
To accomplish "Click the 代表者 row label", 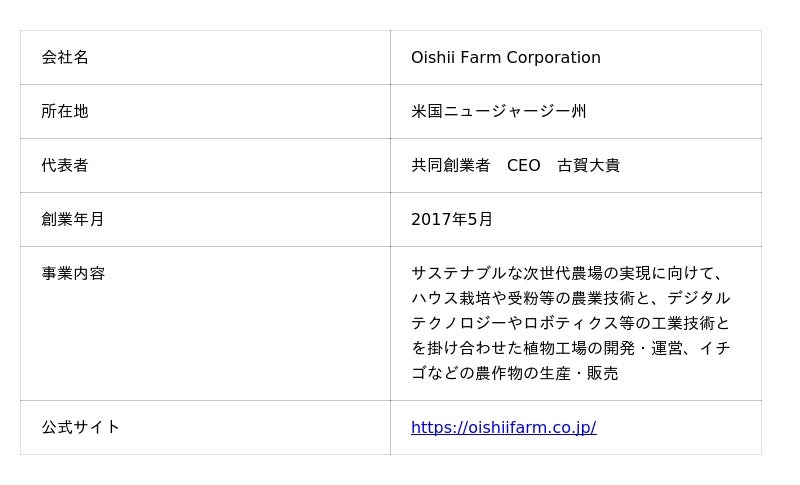I will pyautogui.click(x=65, y=166).
